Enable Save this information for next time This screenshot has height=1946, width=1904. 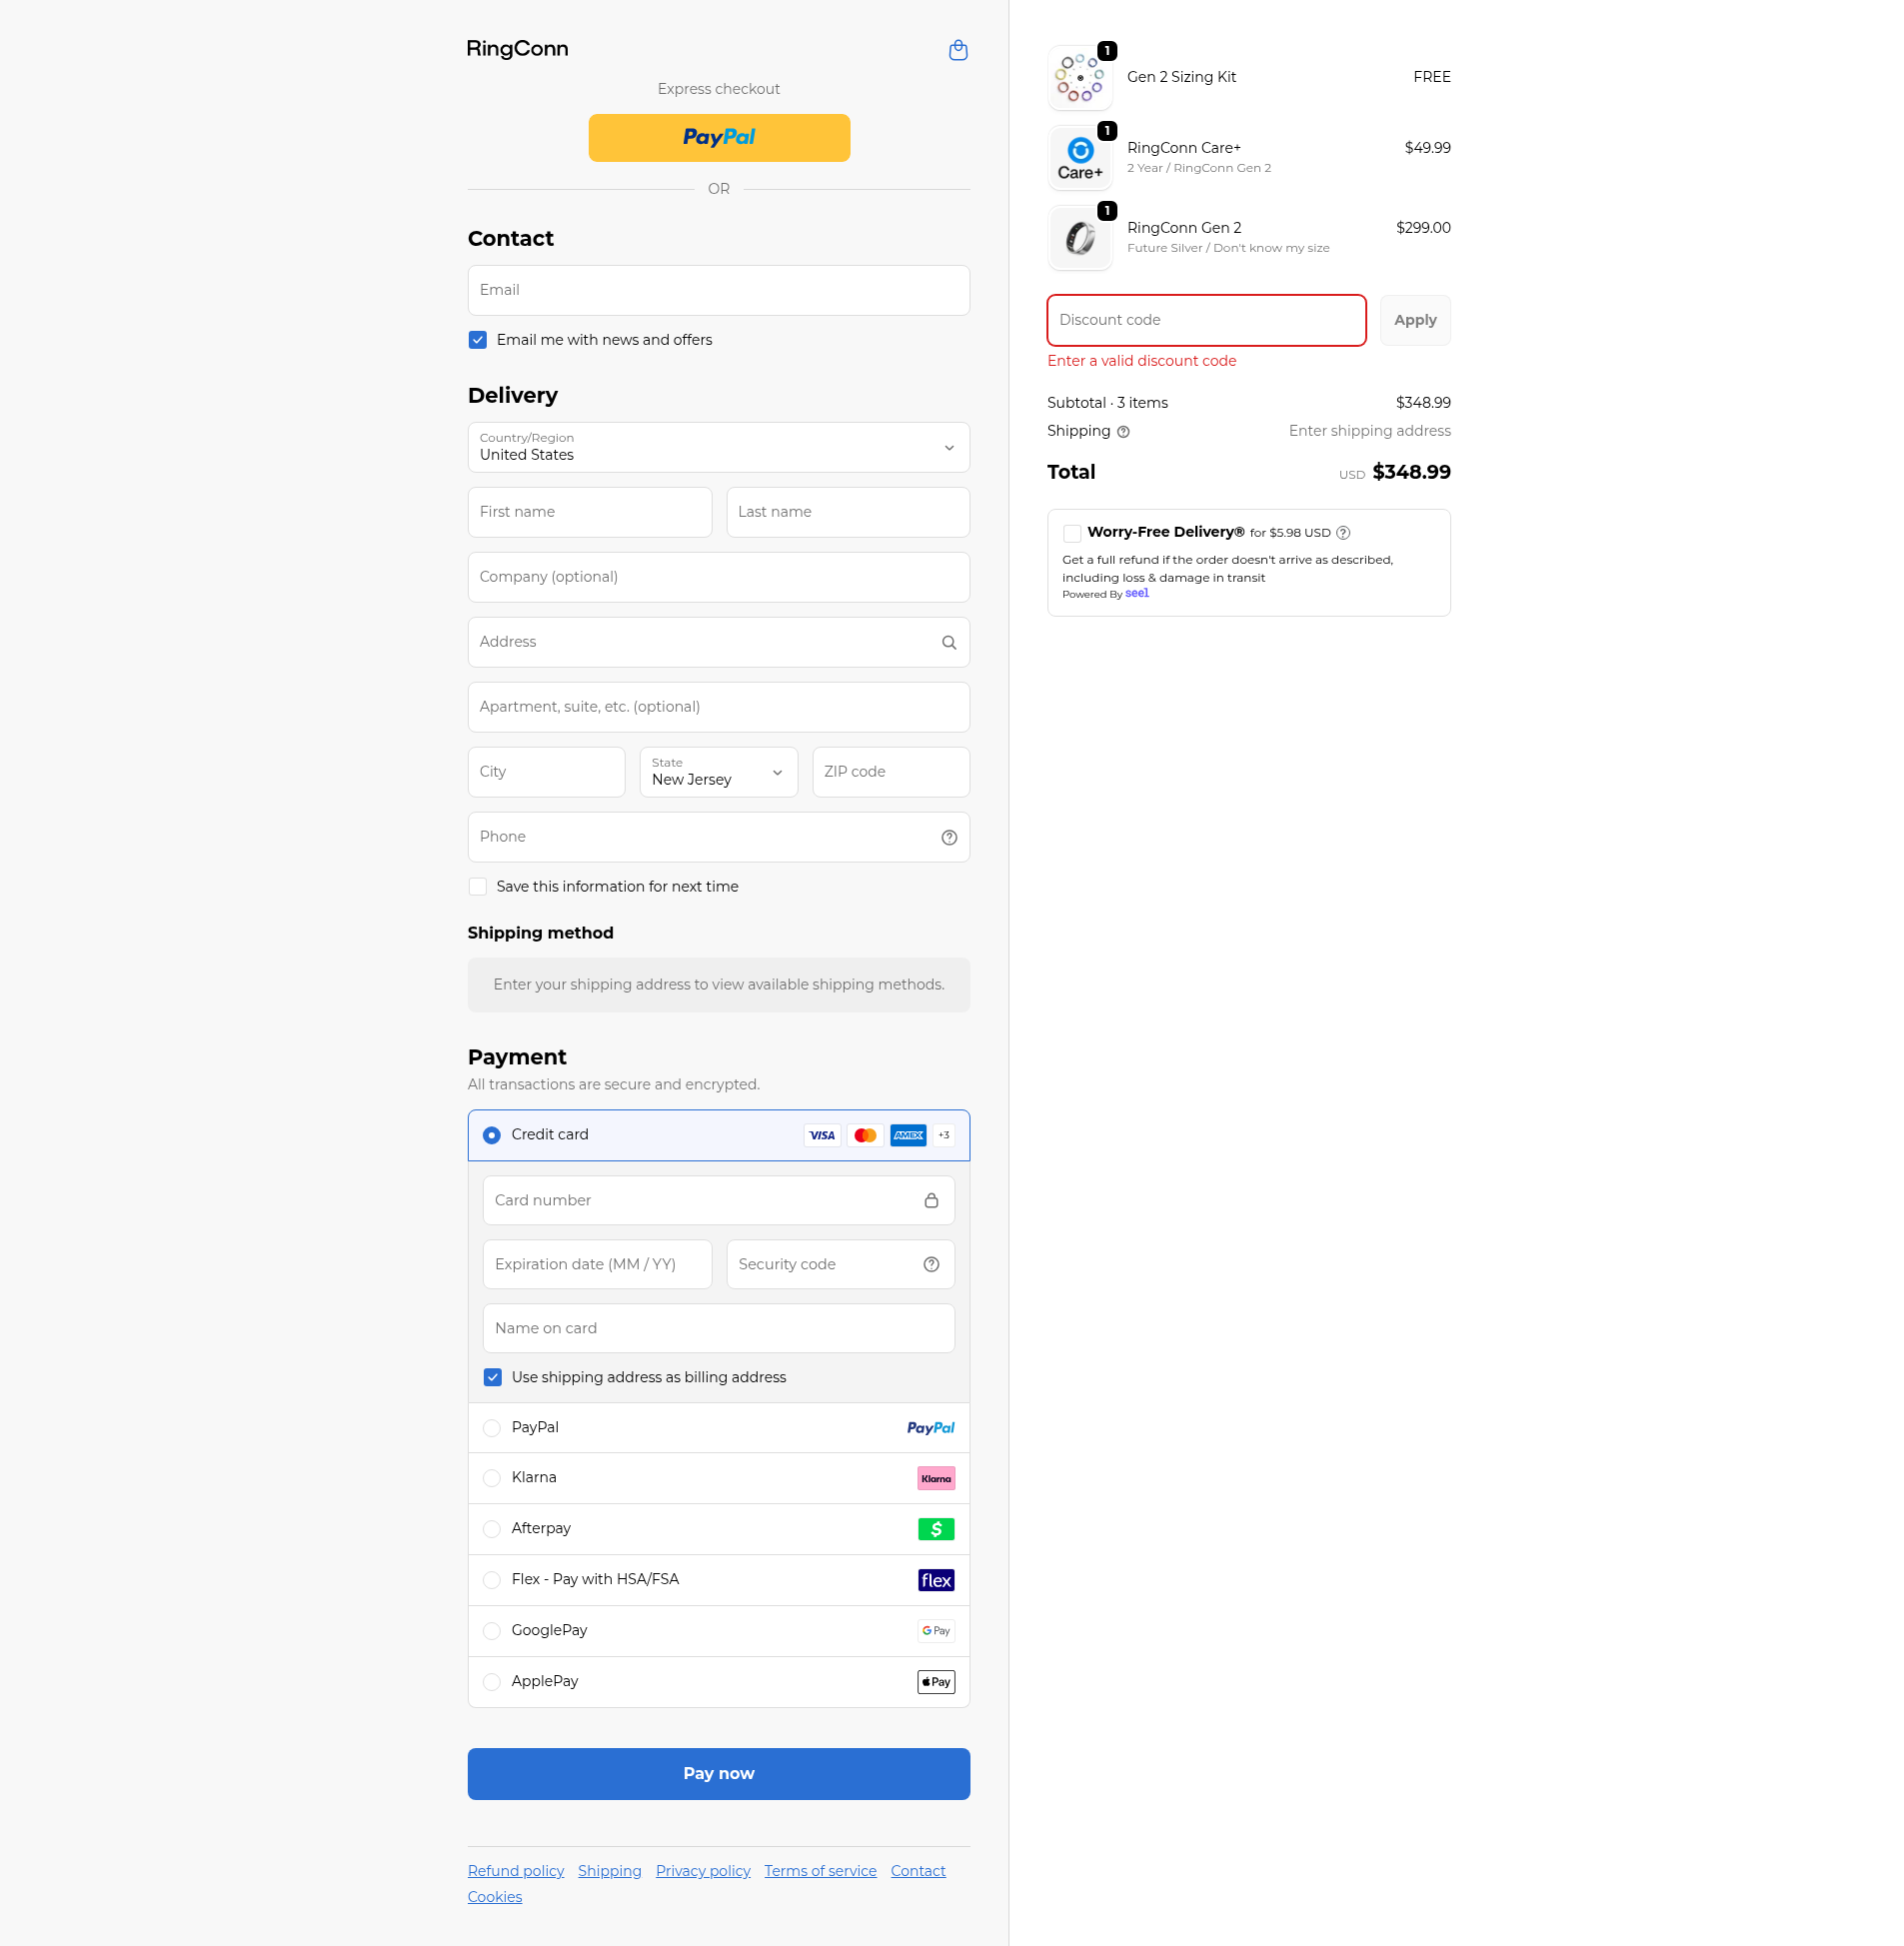pyautogui.click(x=478, y=887)
